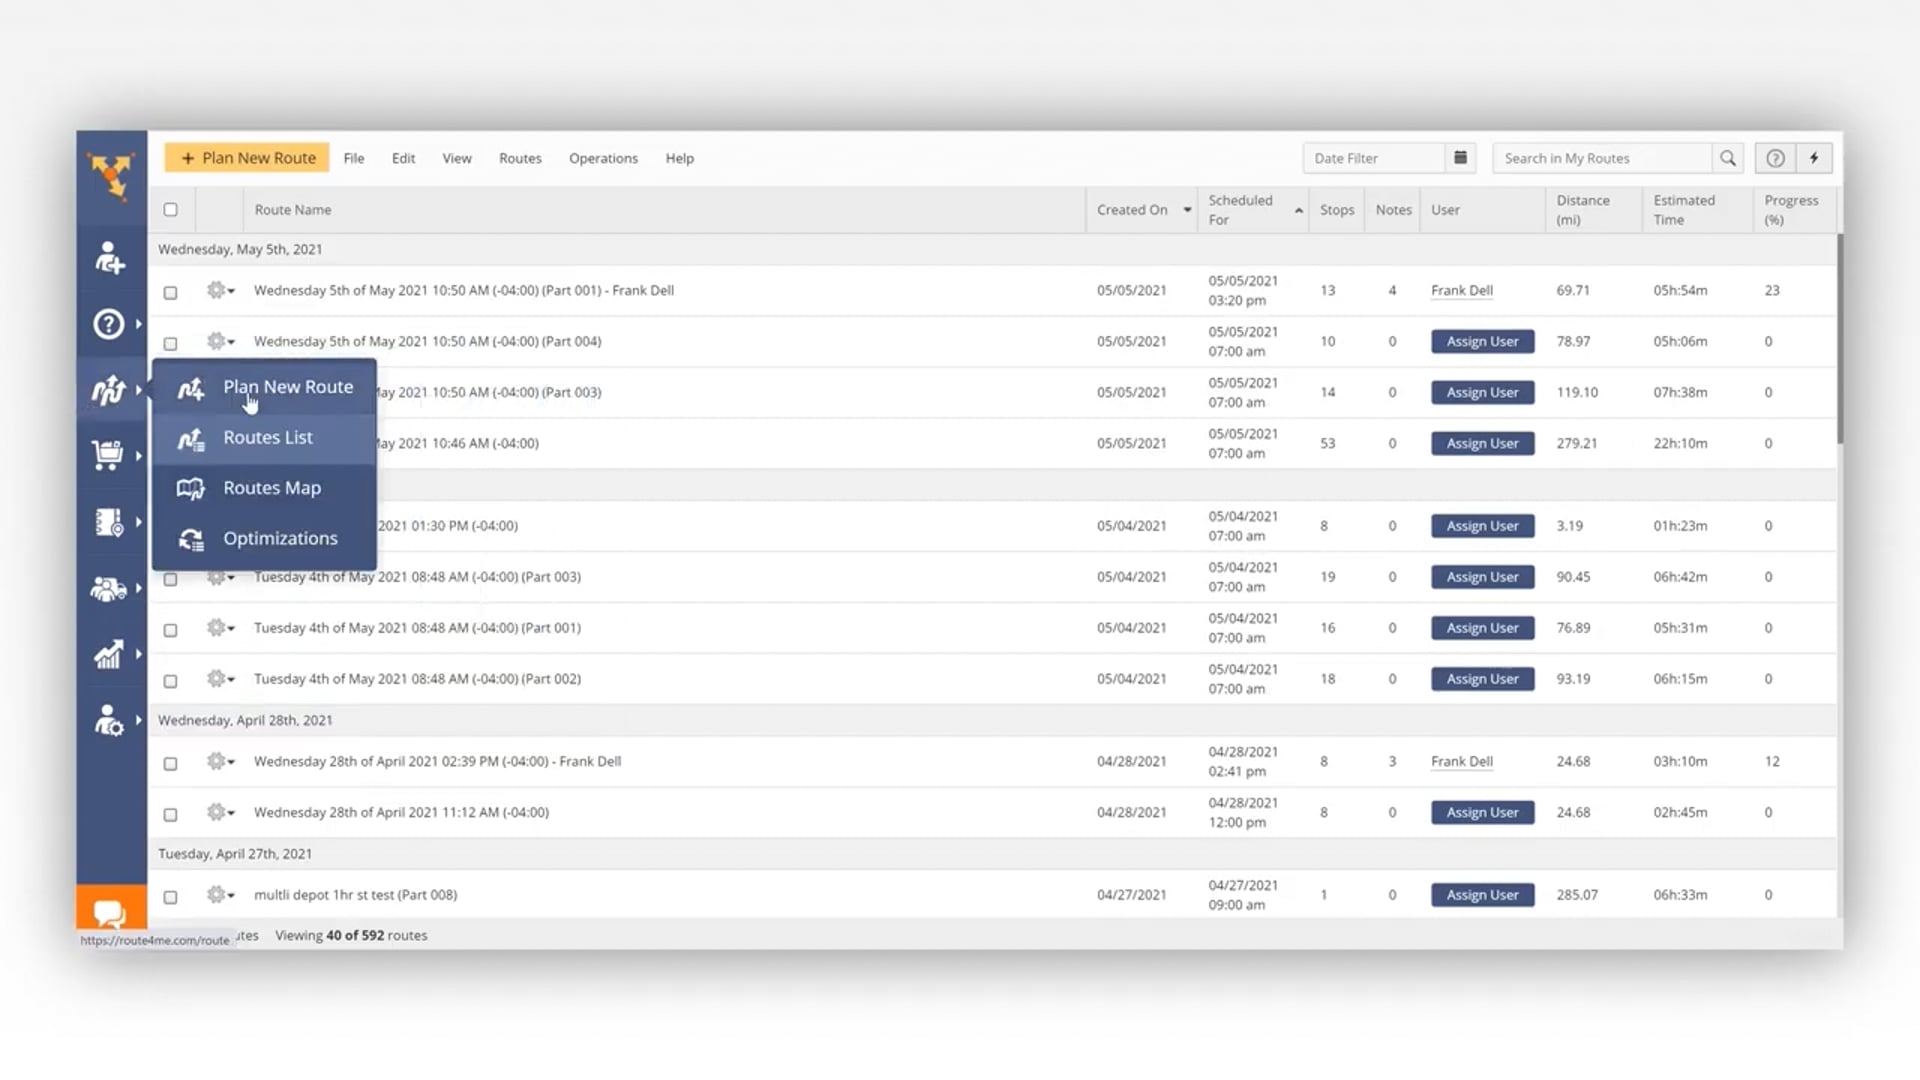Expand gear menu for Tuesday 4th Part 002 route
The height and width of the screenshot is (1080, 1920).
[x=220, y=679]
